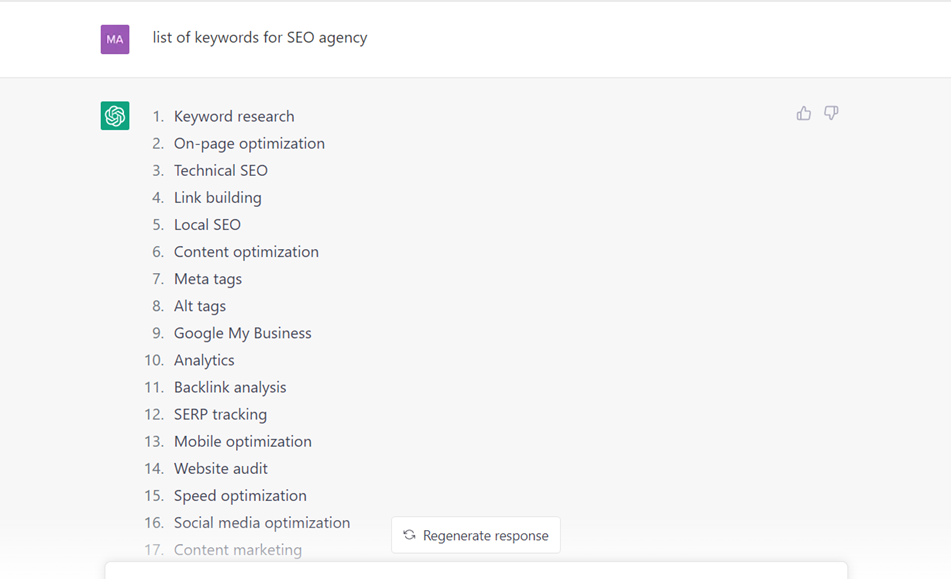The width and height of the screenshot is (951, 579).
Task: Click the "Keyword research" list item
Action: click(x=234, y=117)
